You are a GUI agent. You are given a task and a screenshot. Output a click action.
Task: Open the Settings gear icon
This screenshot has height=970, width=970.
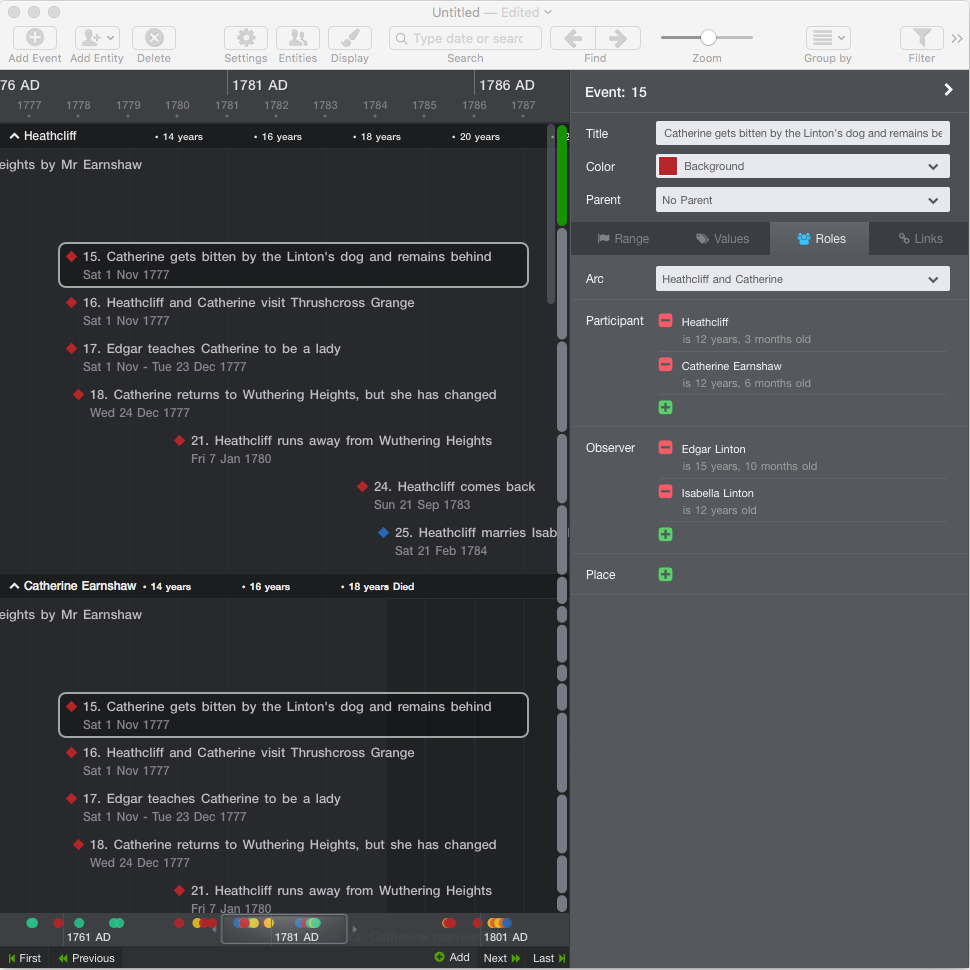(245, 38)
